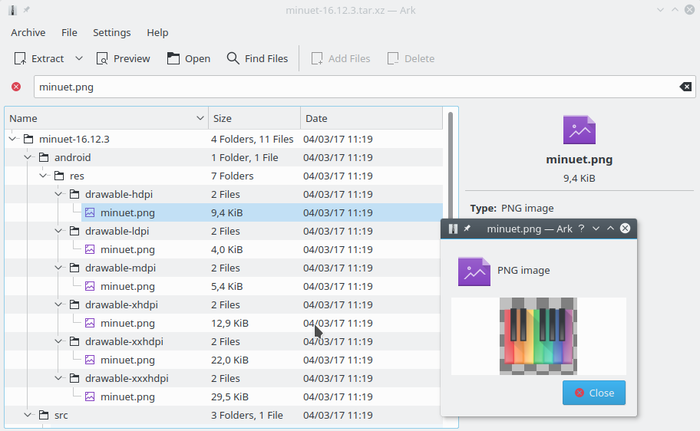Collapse the minuet-16.12.3 root folder
Viewport: 700px width, 431px height.
tap(12, 139)
